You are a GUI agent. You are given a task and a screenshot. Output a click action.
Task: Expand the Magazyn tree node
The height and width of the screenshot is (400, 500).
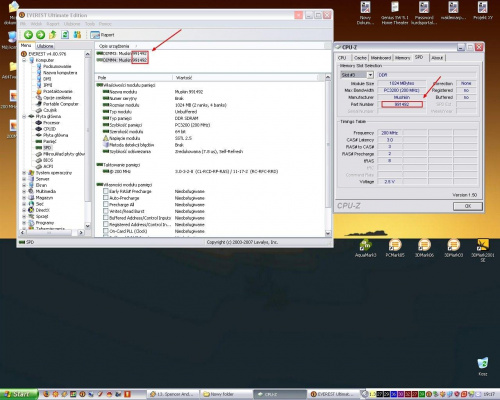click(24, 198)
